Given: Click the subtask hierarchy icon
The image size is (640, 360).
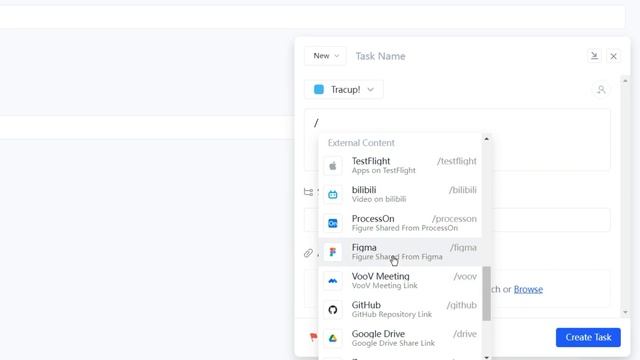Looking at the screenshot, I should tap(308, 192).
